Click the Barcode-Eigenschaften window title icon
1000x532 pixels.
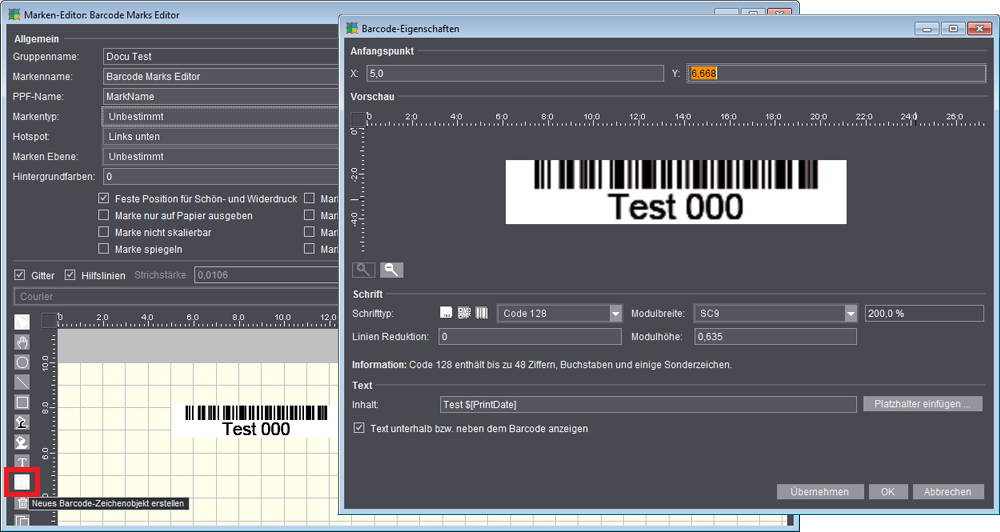click(x=352, y=28)
